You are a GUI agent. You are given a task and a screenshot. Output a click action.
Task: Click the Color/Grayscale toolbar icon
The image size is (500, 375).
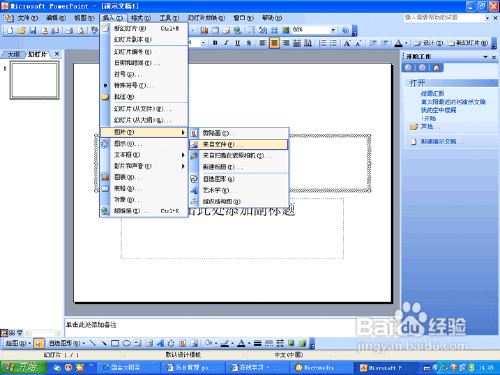point(286,30)
